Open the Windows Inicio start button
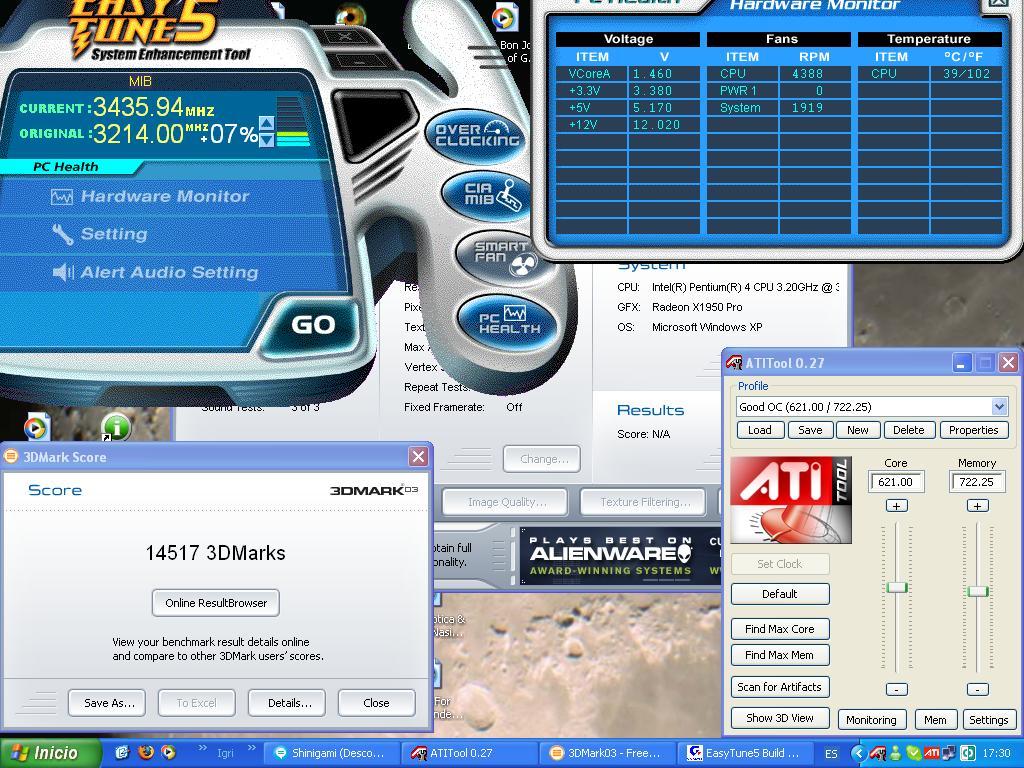Viewport: 1024px width, 768px height. pos(50,753)
